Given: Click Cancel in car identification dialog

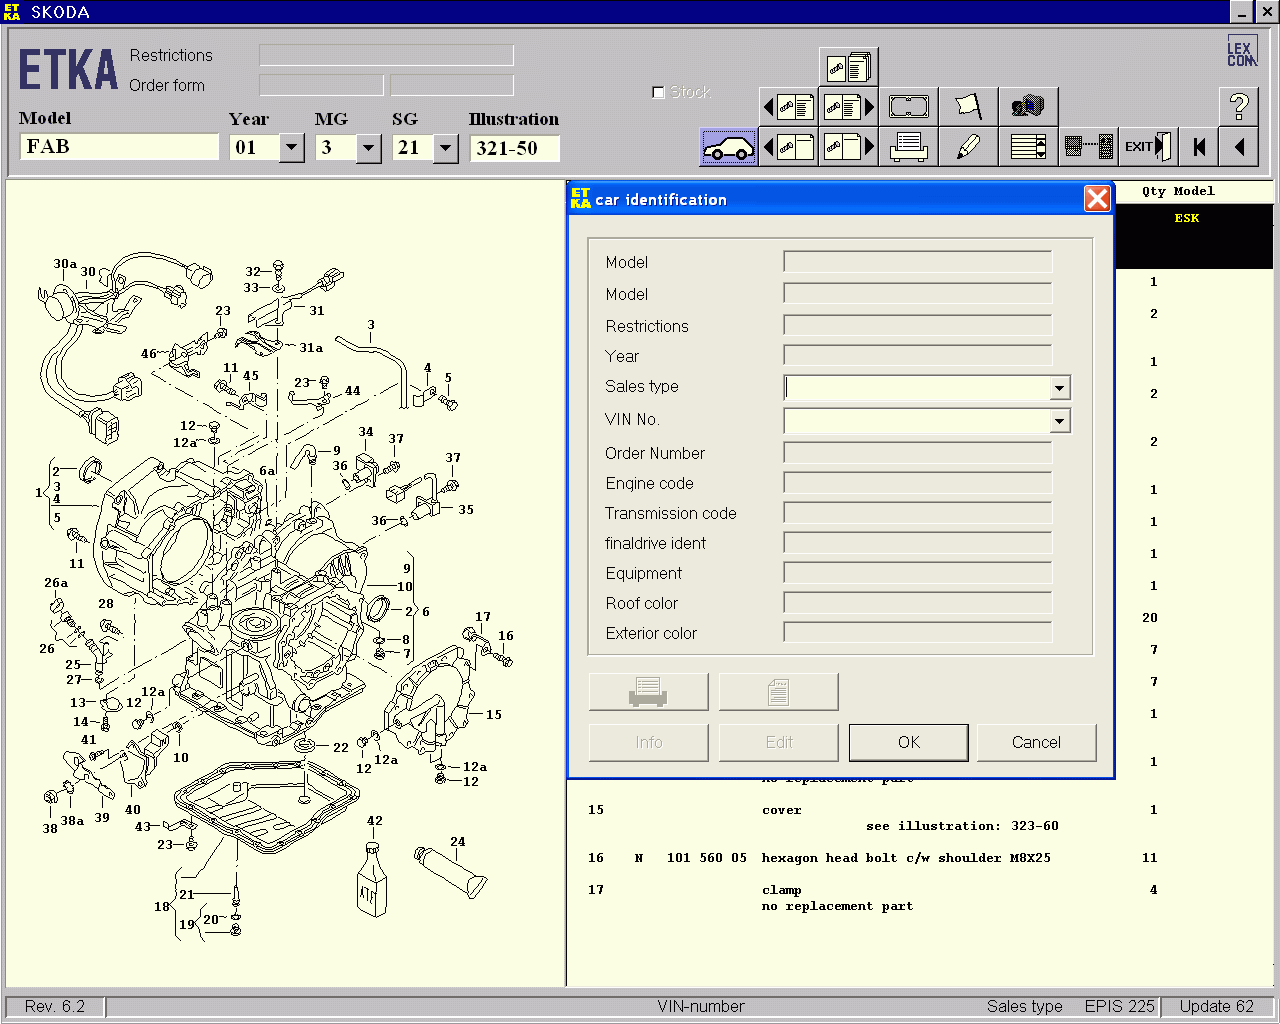Looking at the screenshot, I should tap(1036, 742).
